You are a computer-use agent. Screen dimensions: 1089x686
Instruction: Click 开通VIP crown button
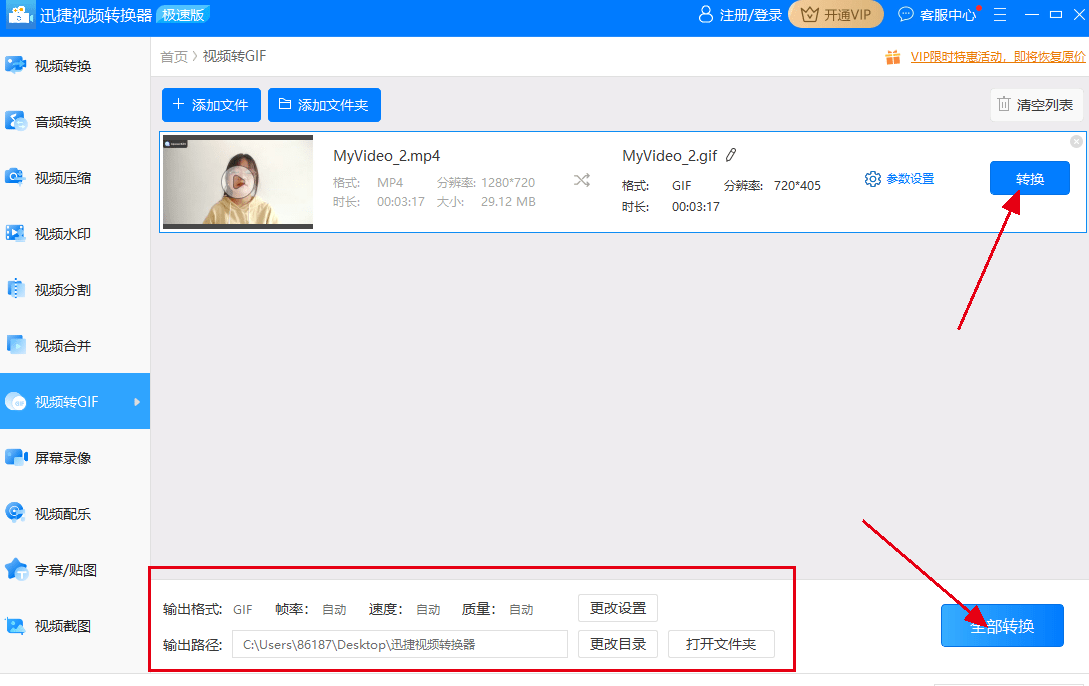click(836, 15)
